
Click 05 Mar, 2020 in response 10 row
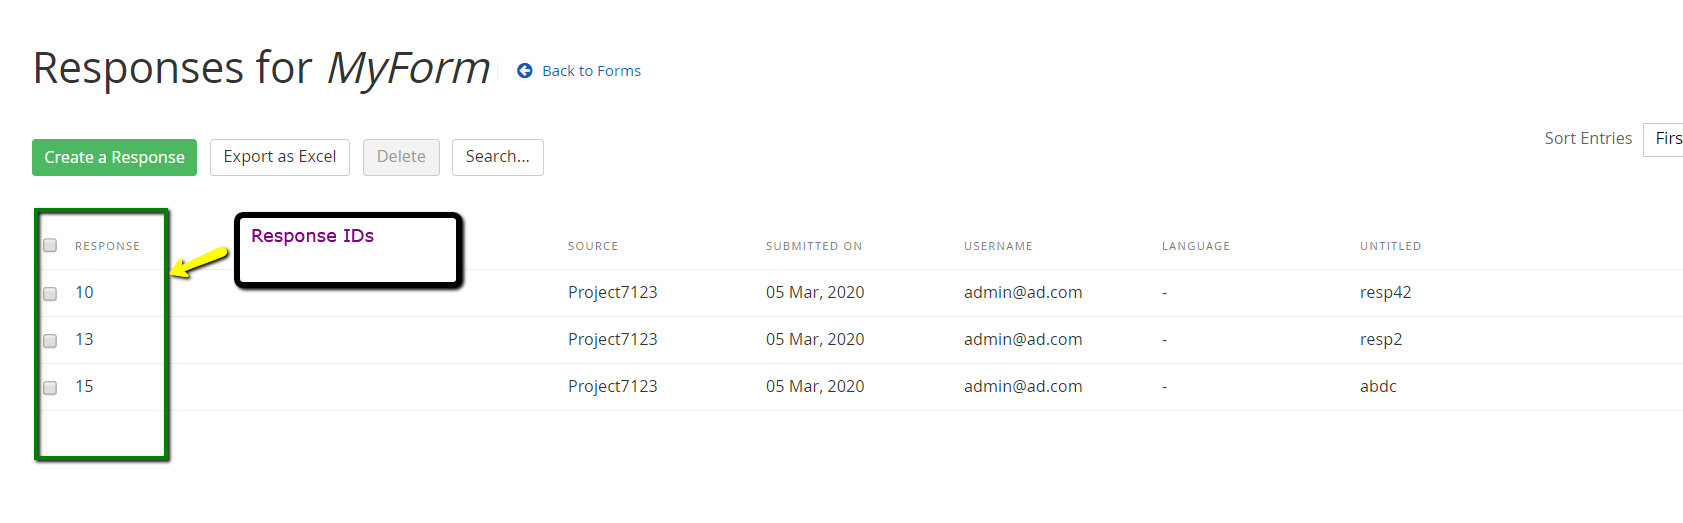(815, 292)
